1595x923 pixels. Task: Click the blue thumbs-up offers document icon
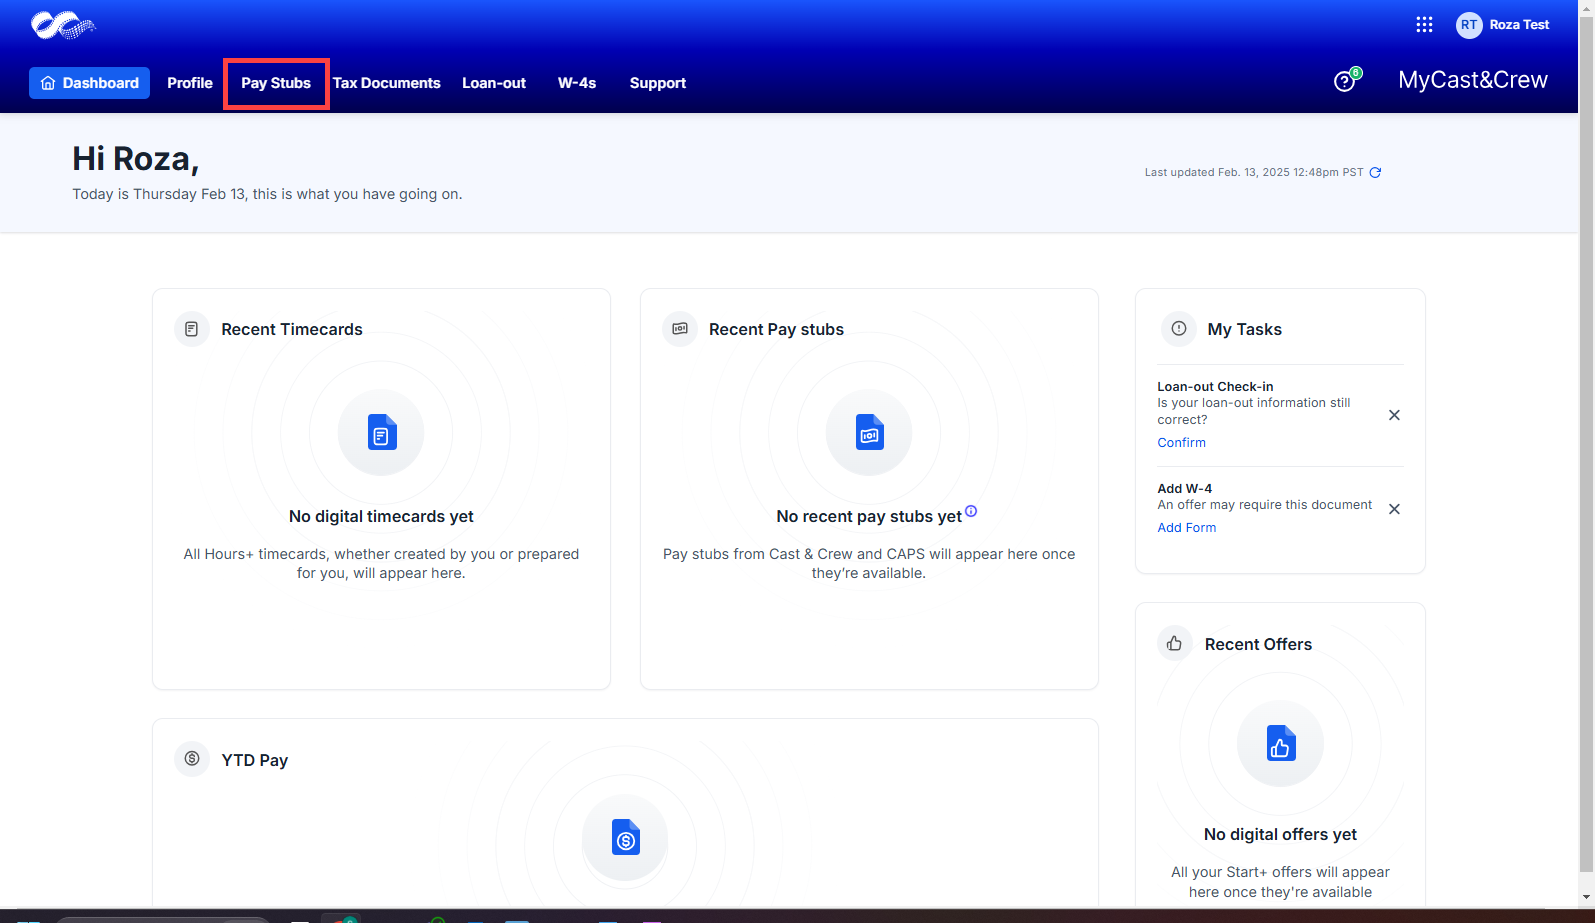[x=1281, y=743]
